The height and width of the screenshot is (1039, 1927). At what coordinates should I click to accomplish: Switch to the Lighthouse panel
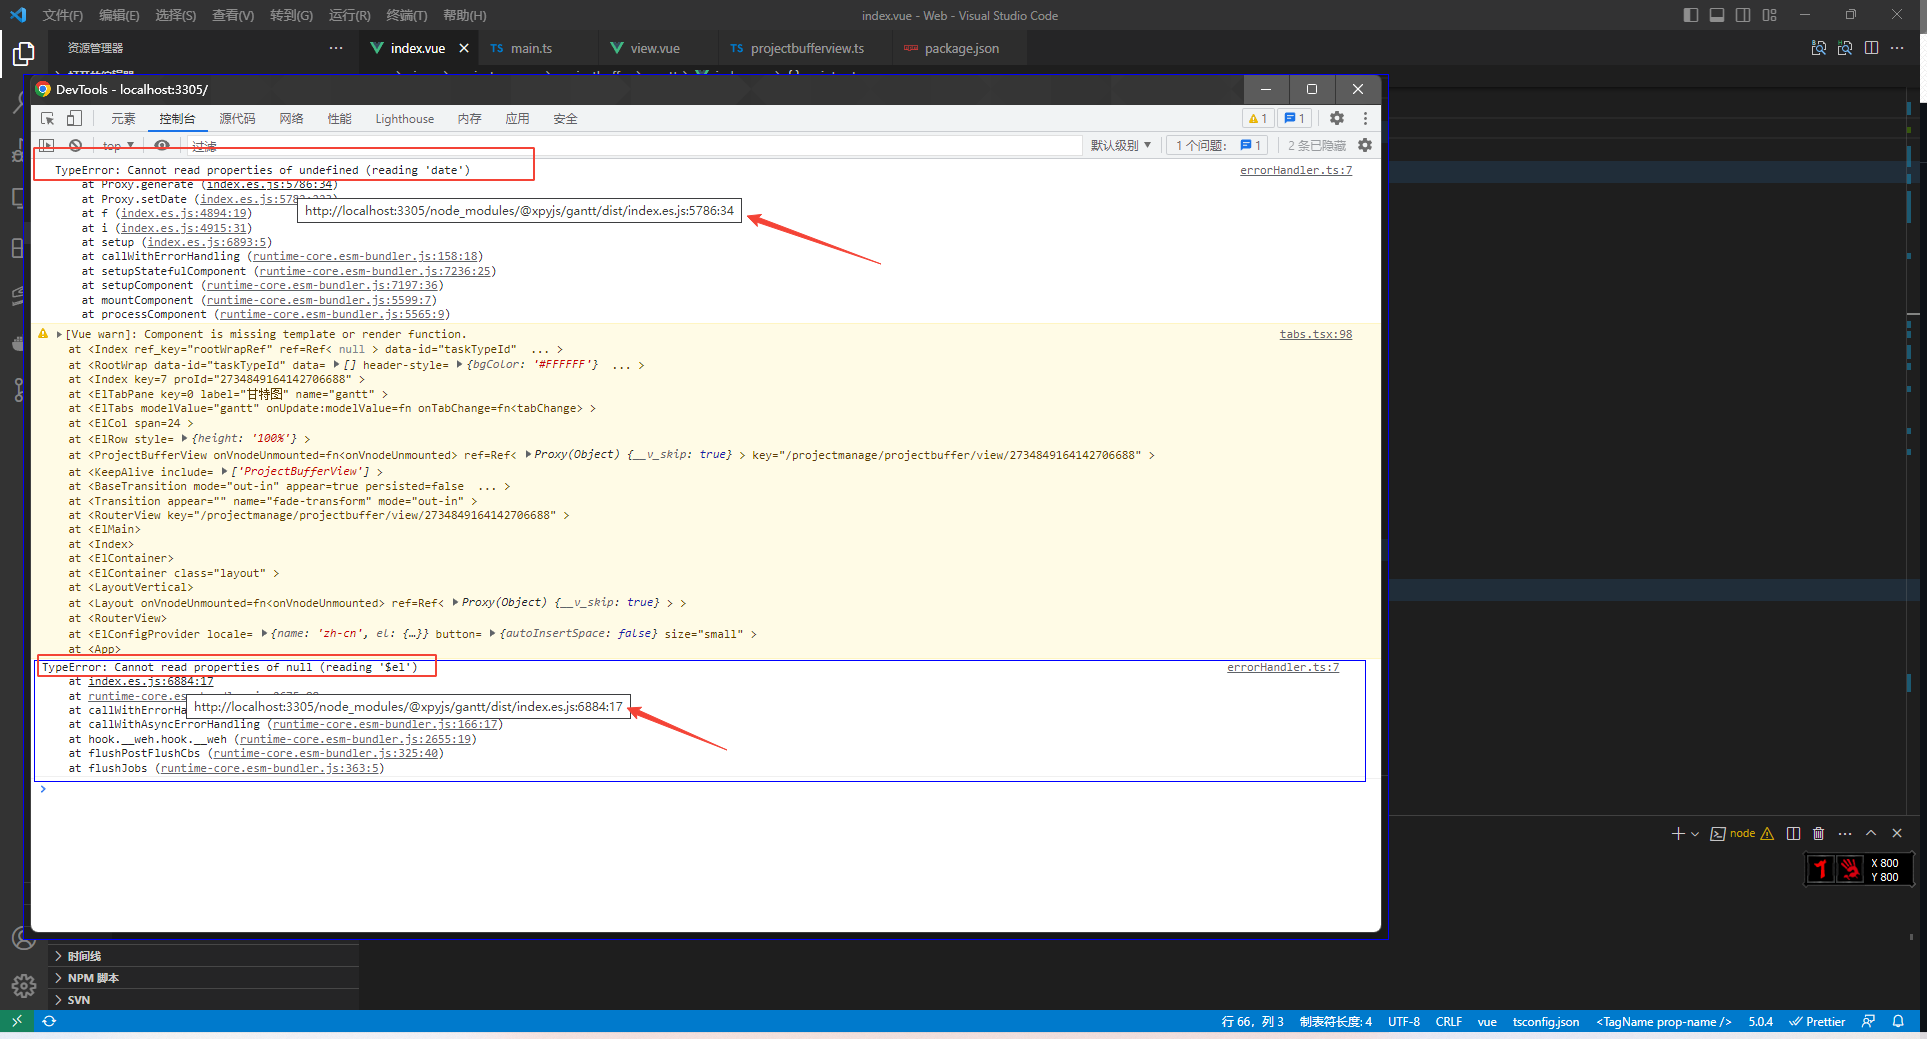point(403,118)
